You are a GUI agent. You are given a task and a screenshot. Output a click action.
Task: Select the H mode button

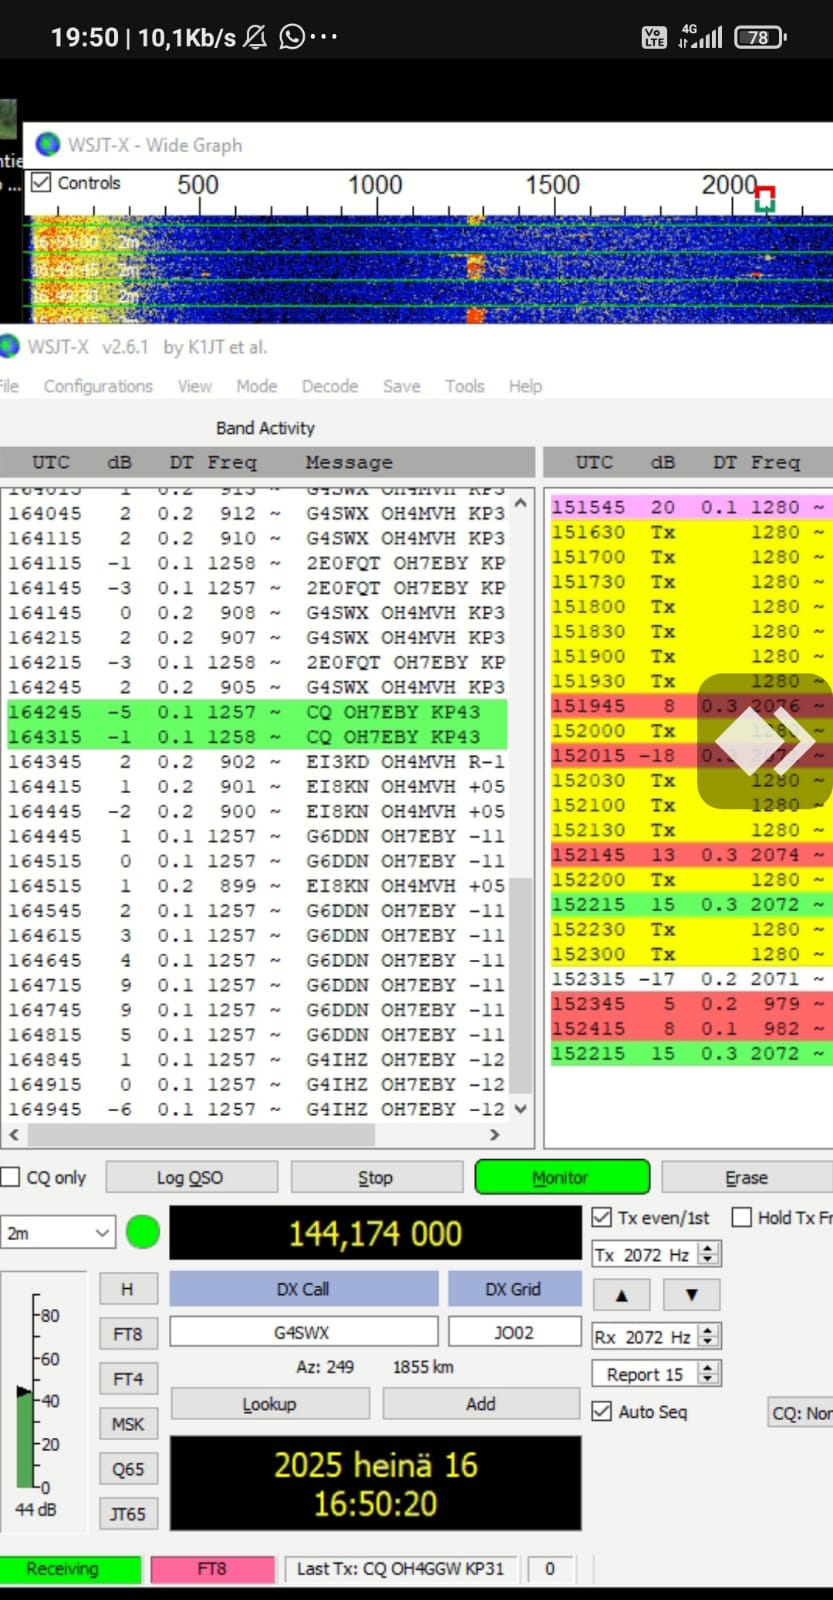pos(128,1289)
